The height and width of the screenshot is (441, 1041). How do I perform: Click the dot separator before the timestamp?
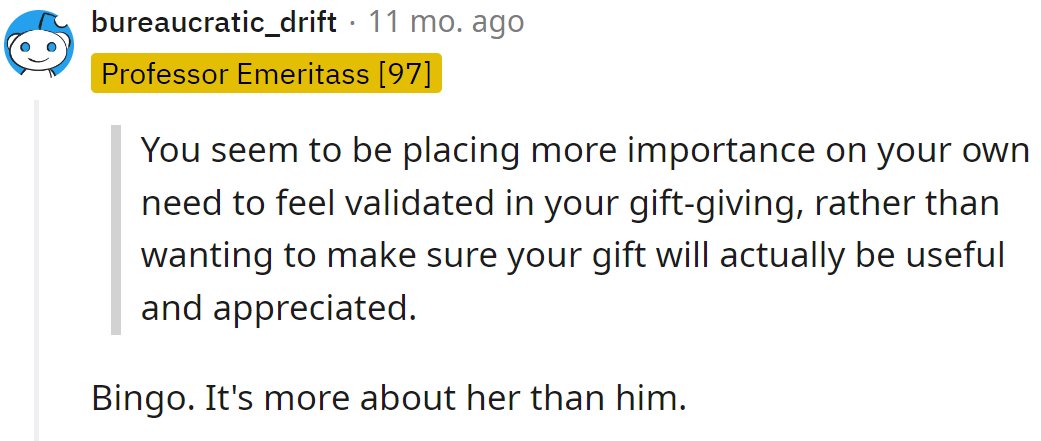(352, 23)
